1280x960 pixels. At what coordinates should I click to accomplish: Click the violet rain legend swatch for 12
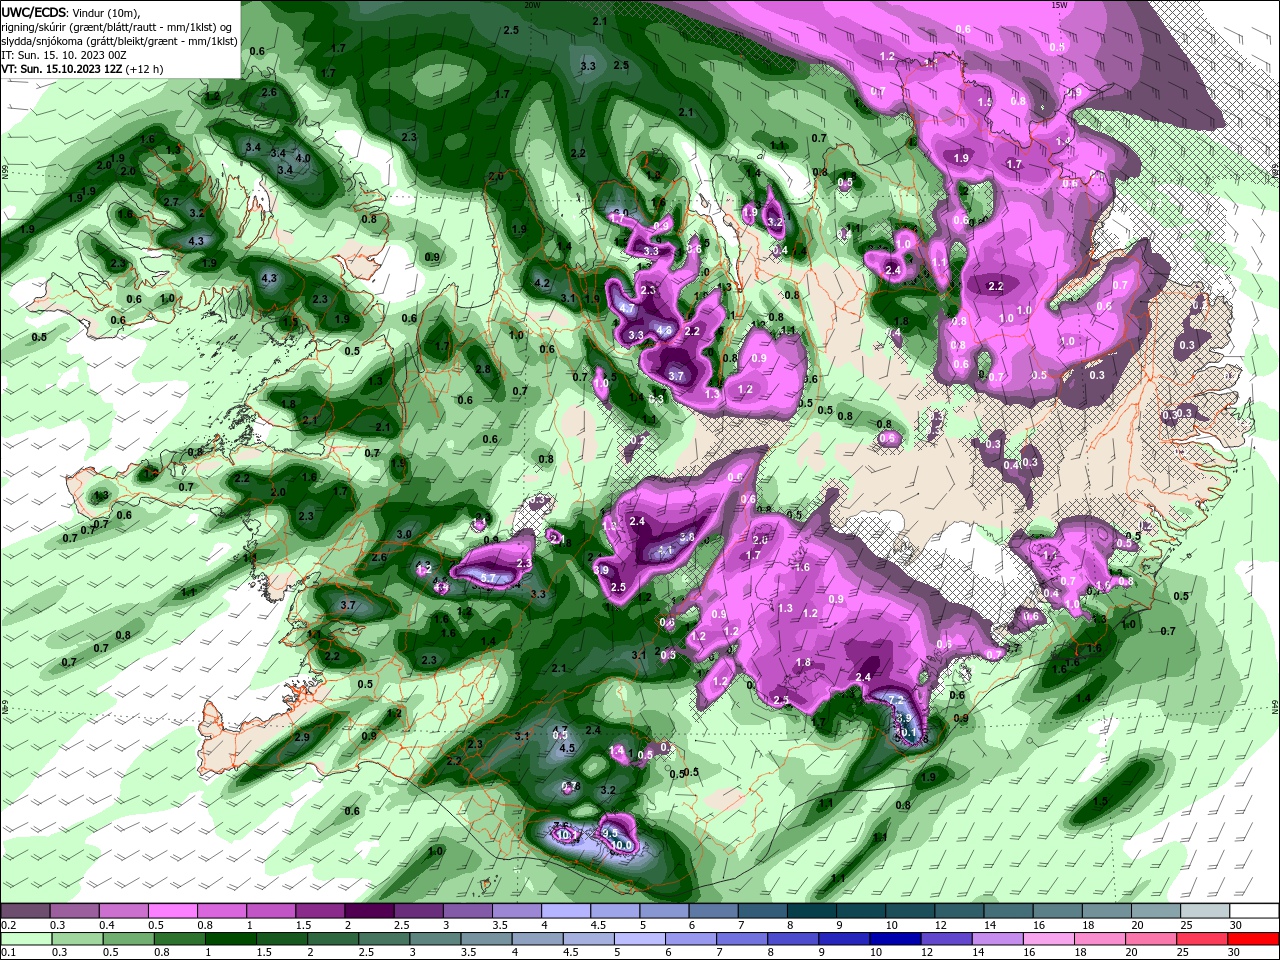pyautogui.click(x=947, y=939)
